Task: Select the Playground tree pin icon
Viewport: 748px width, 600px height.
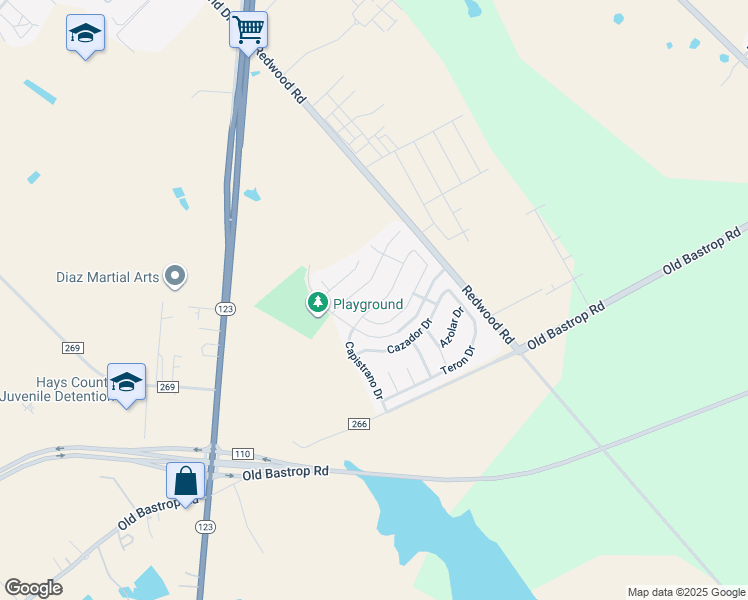Action: click(x=318, y=303)
